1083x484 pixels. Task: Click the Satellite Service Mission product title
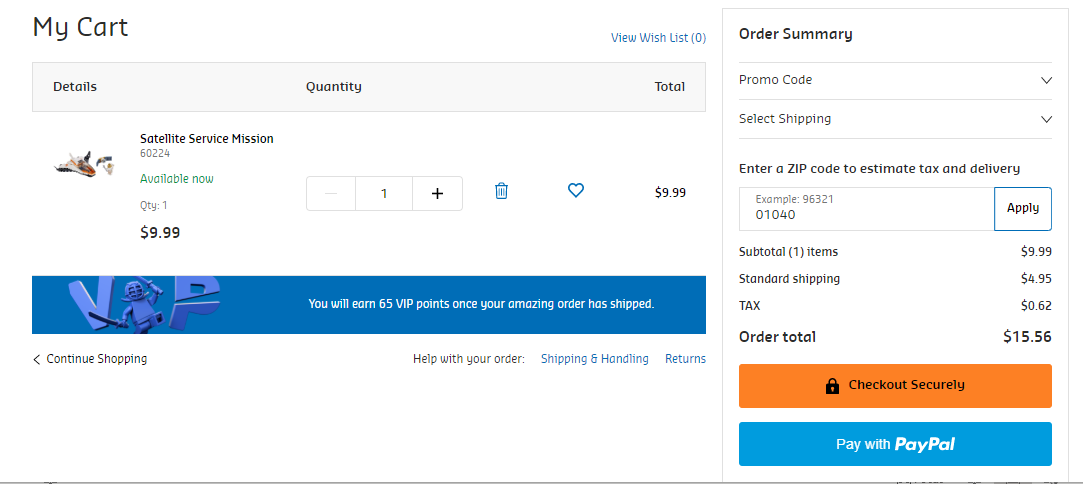(206, 139)
